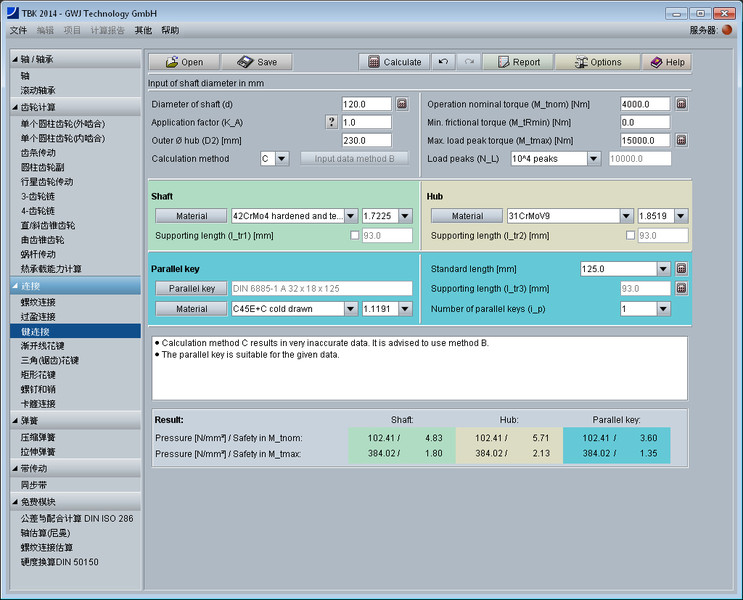Open calculator for operation nominal torque
743x600 pixels.
tap(681, 104)
